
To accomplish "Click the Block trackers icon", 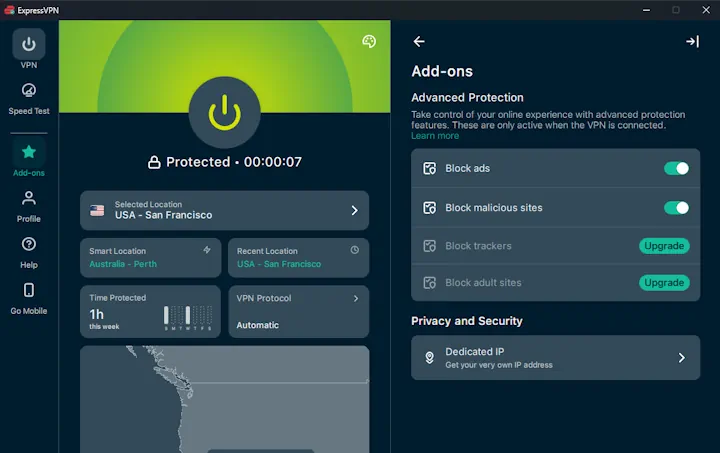I will tap(429, 246).
